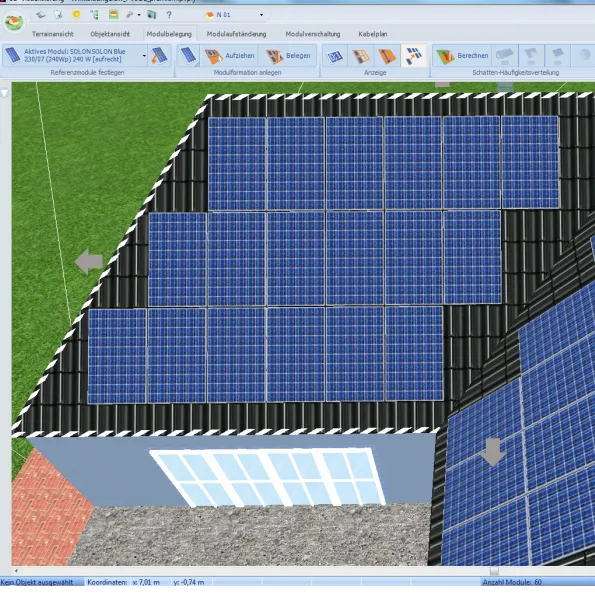Click the Belegen button

pyautogui.click(x=288, y=56)
